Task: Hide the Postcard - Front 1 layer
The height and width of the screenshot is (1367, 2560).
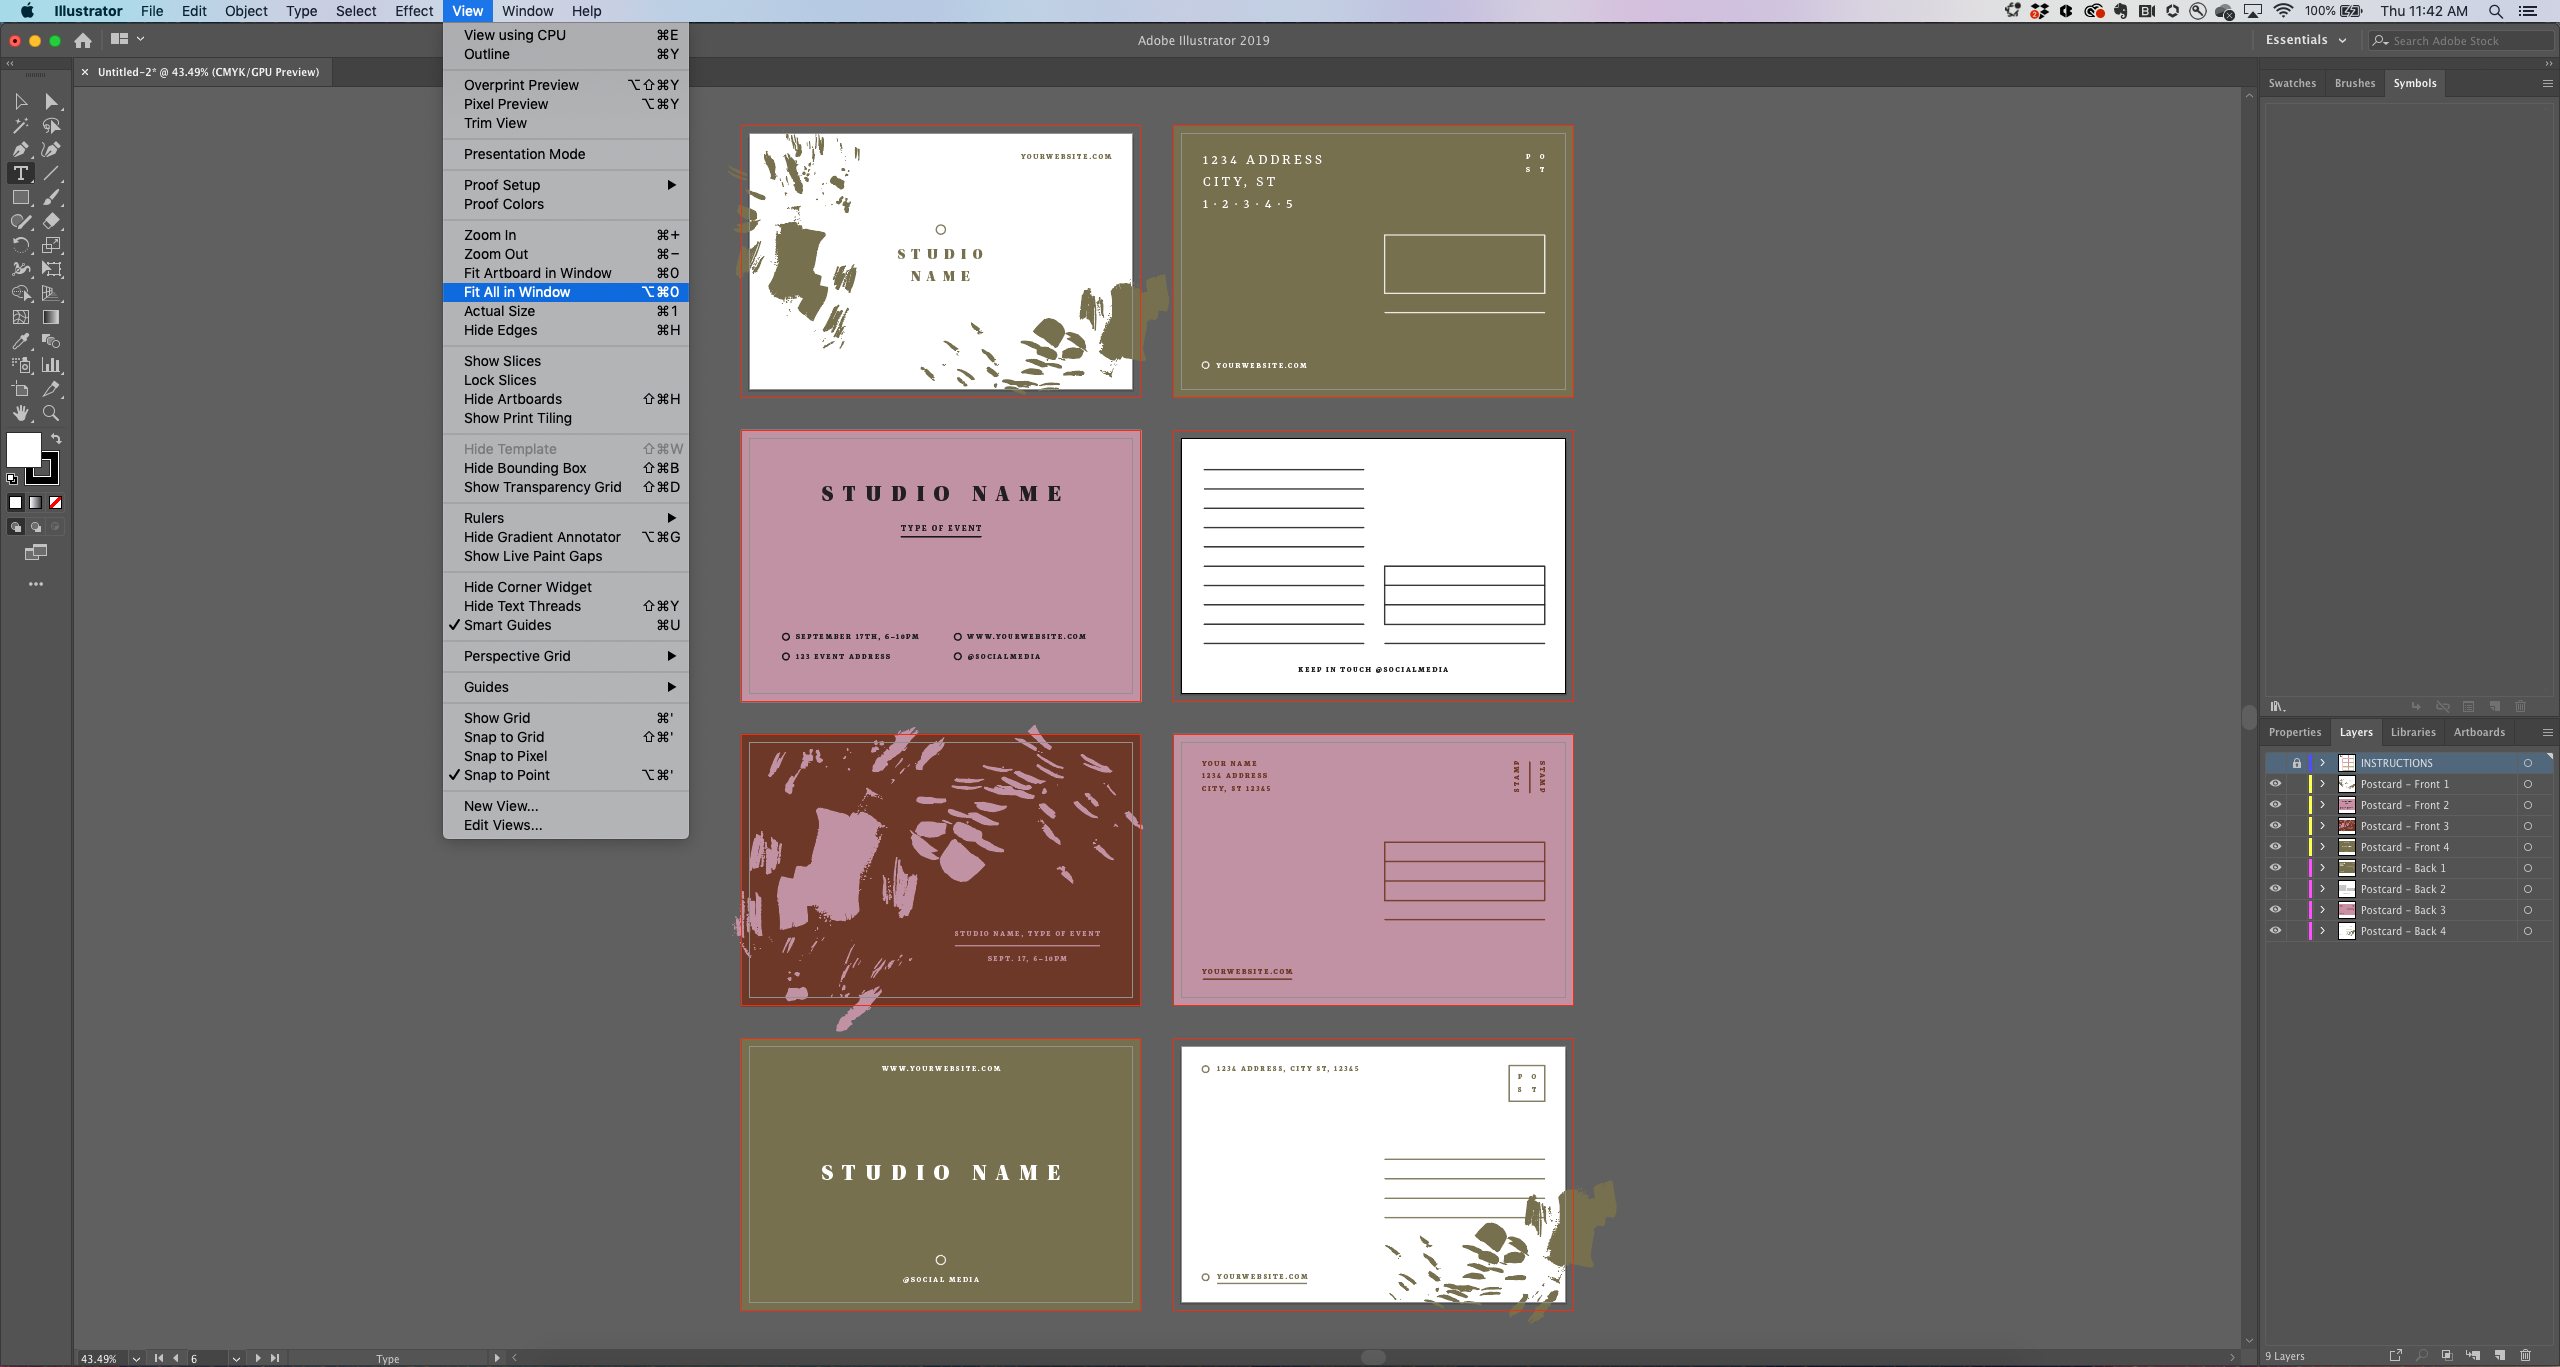Action: click(2275, 784)
